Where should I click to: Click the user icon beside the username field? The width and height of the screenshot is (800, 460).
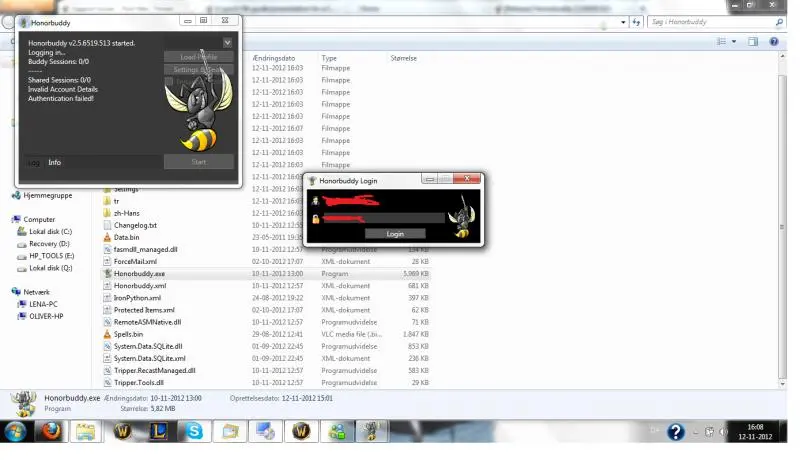[316, 201]
